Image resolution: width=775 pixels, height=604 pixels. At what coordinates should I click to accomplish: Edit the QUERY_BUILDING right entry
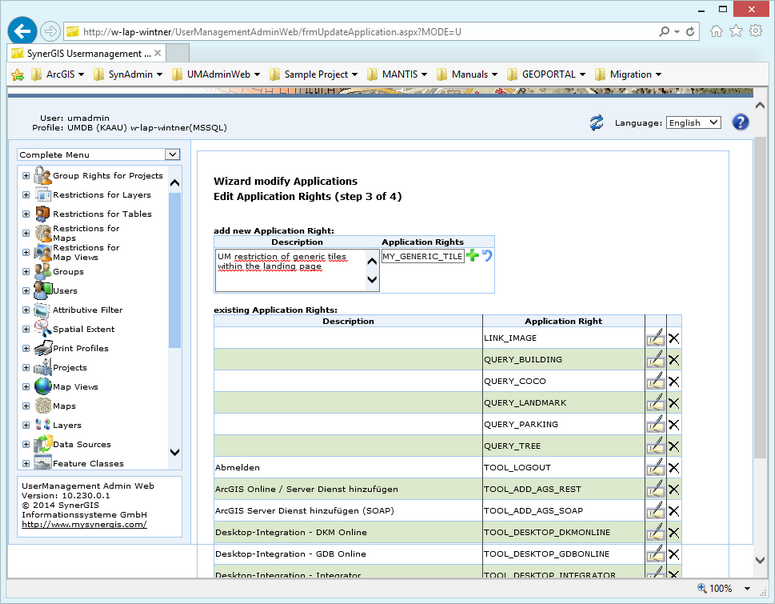(655, 360)
